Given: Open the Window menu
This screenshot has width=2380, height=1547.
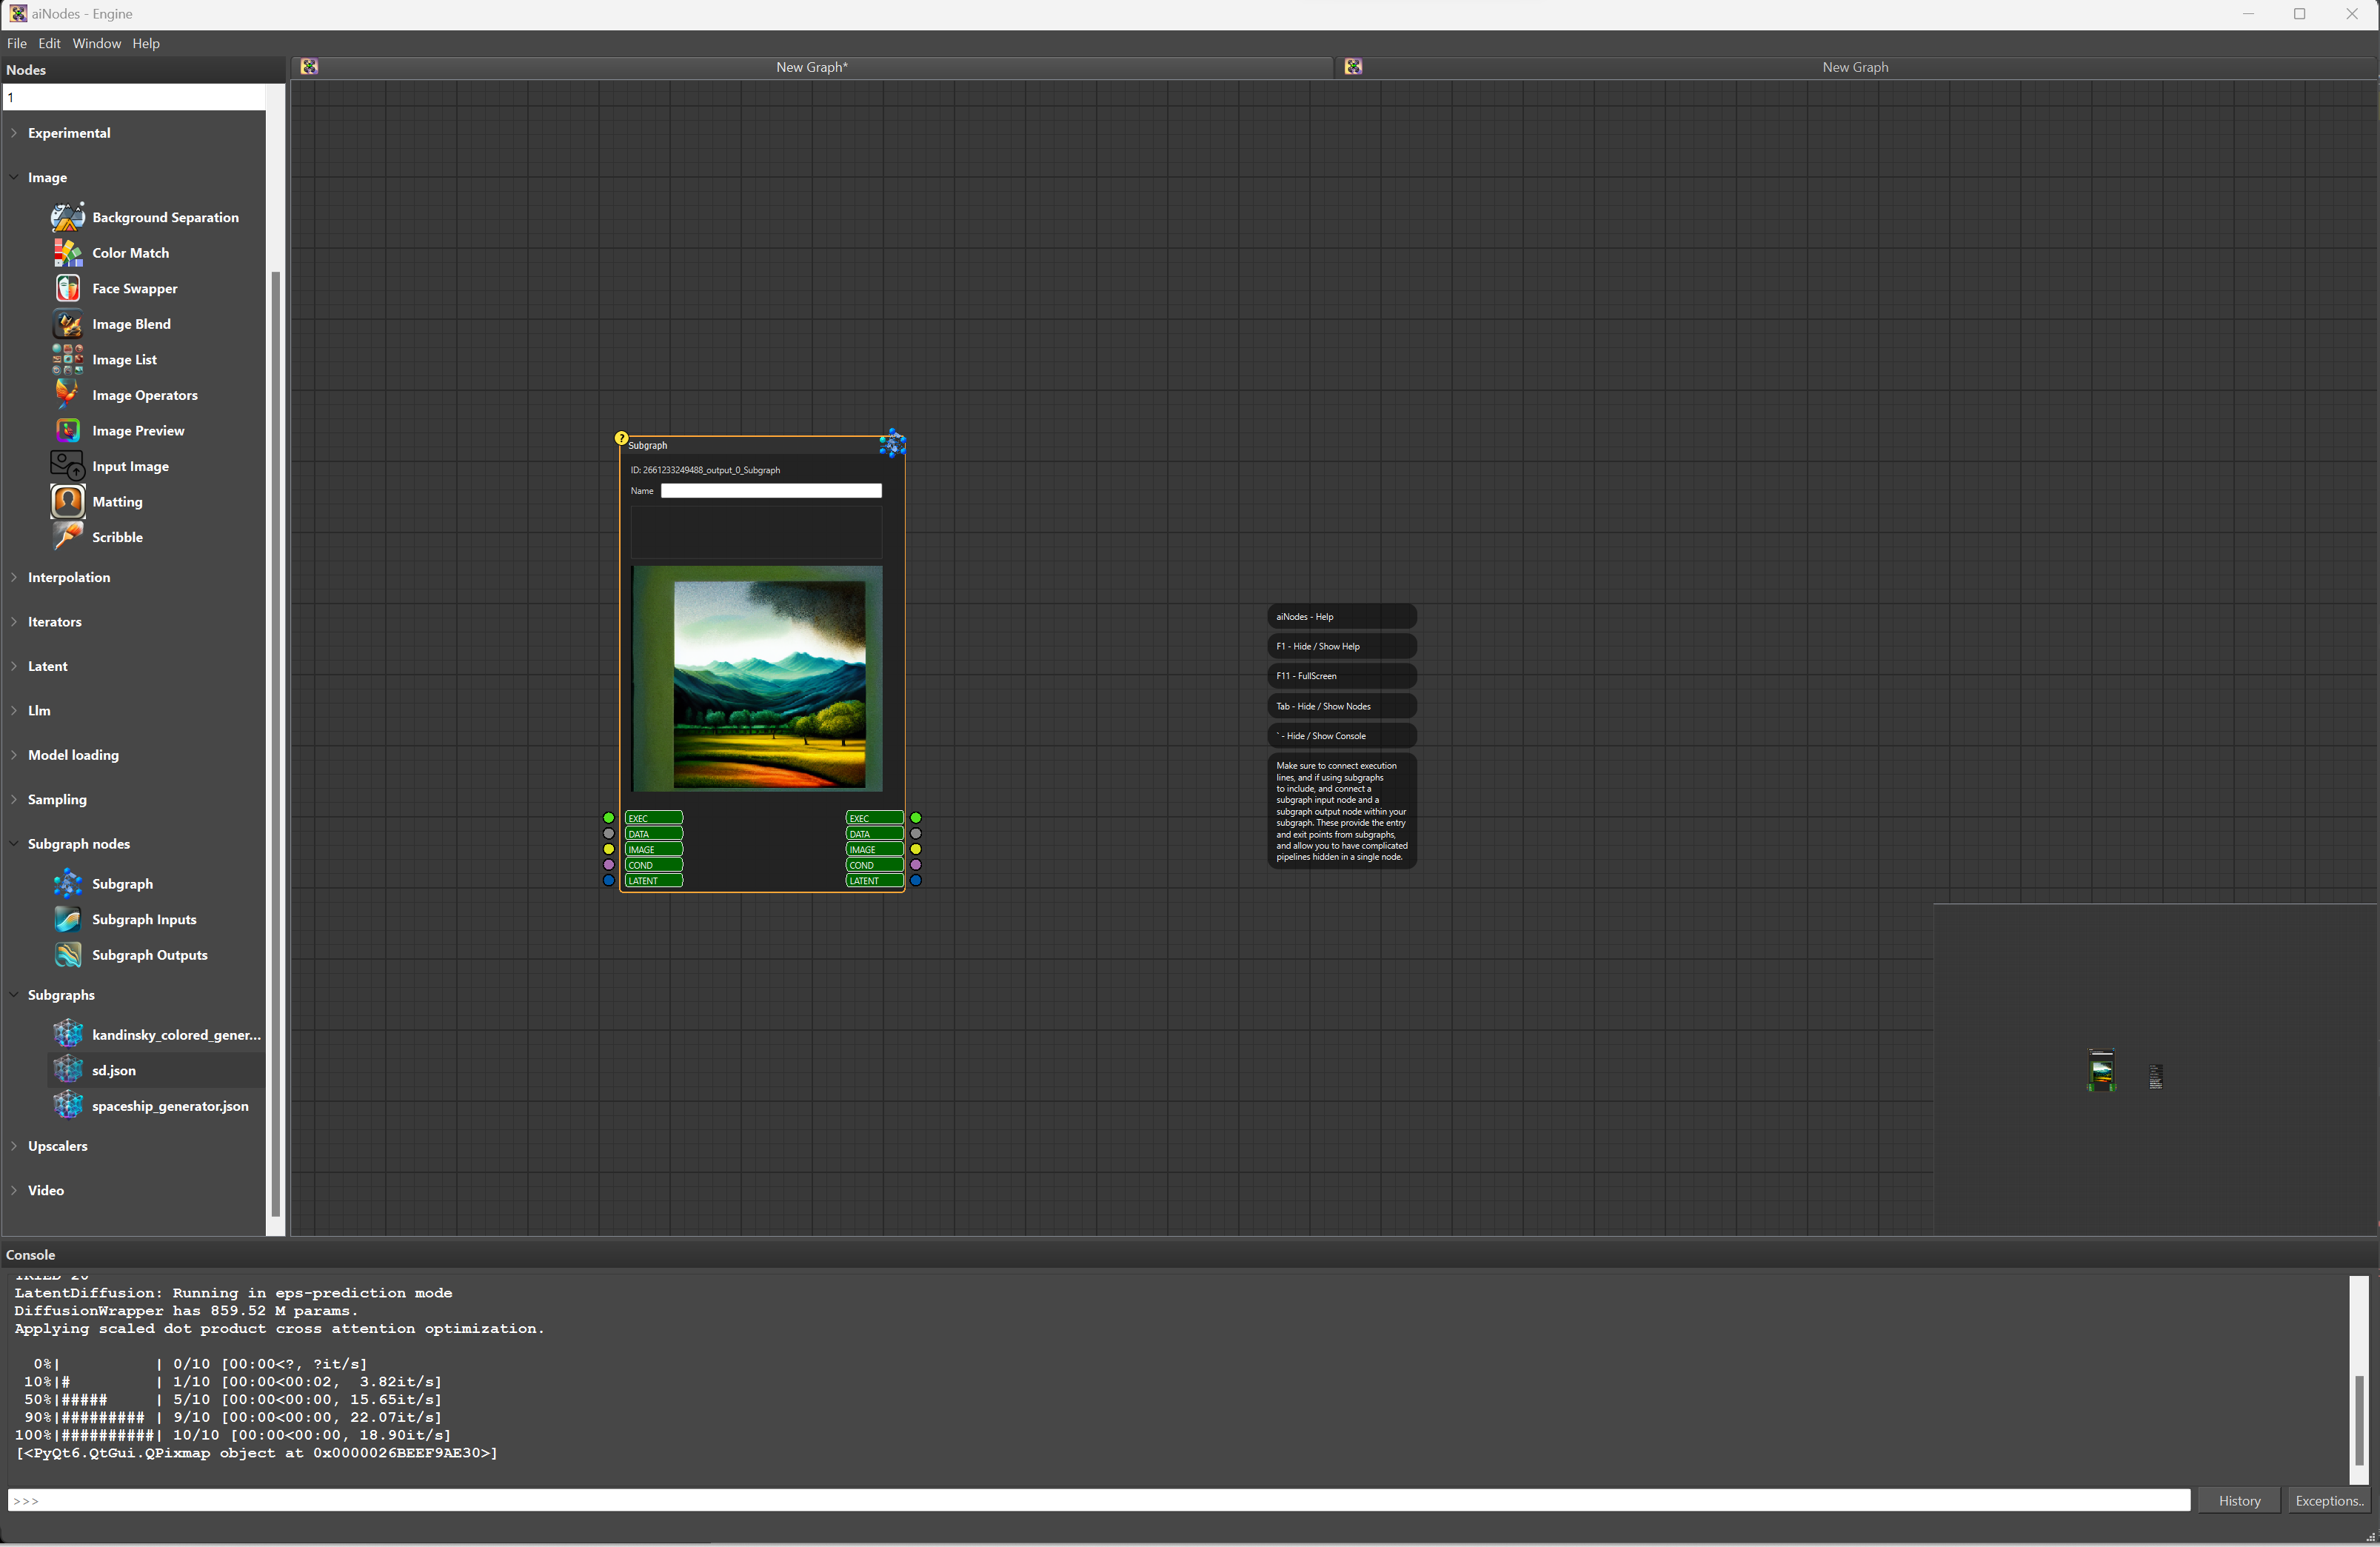Looking at the screenshot, I should [x=96, y=43].
